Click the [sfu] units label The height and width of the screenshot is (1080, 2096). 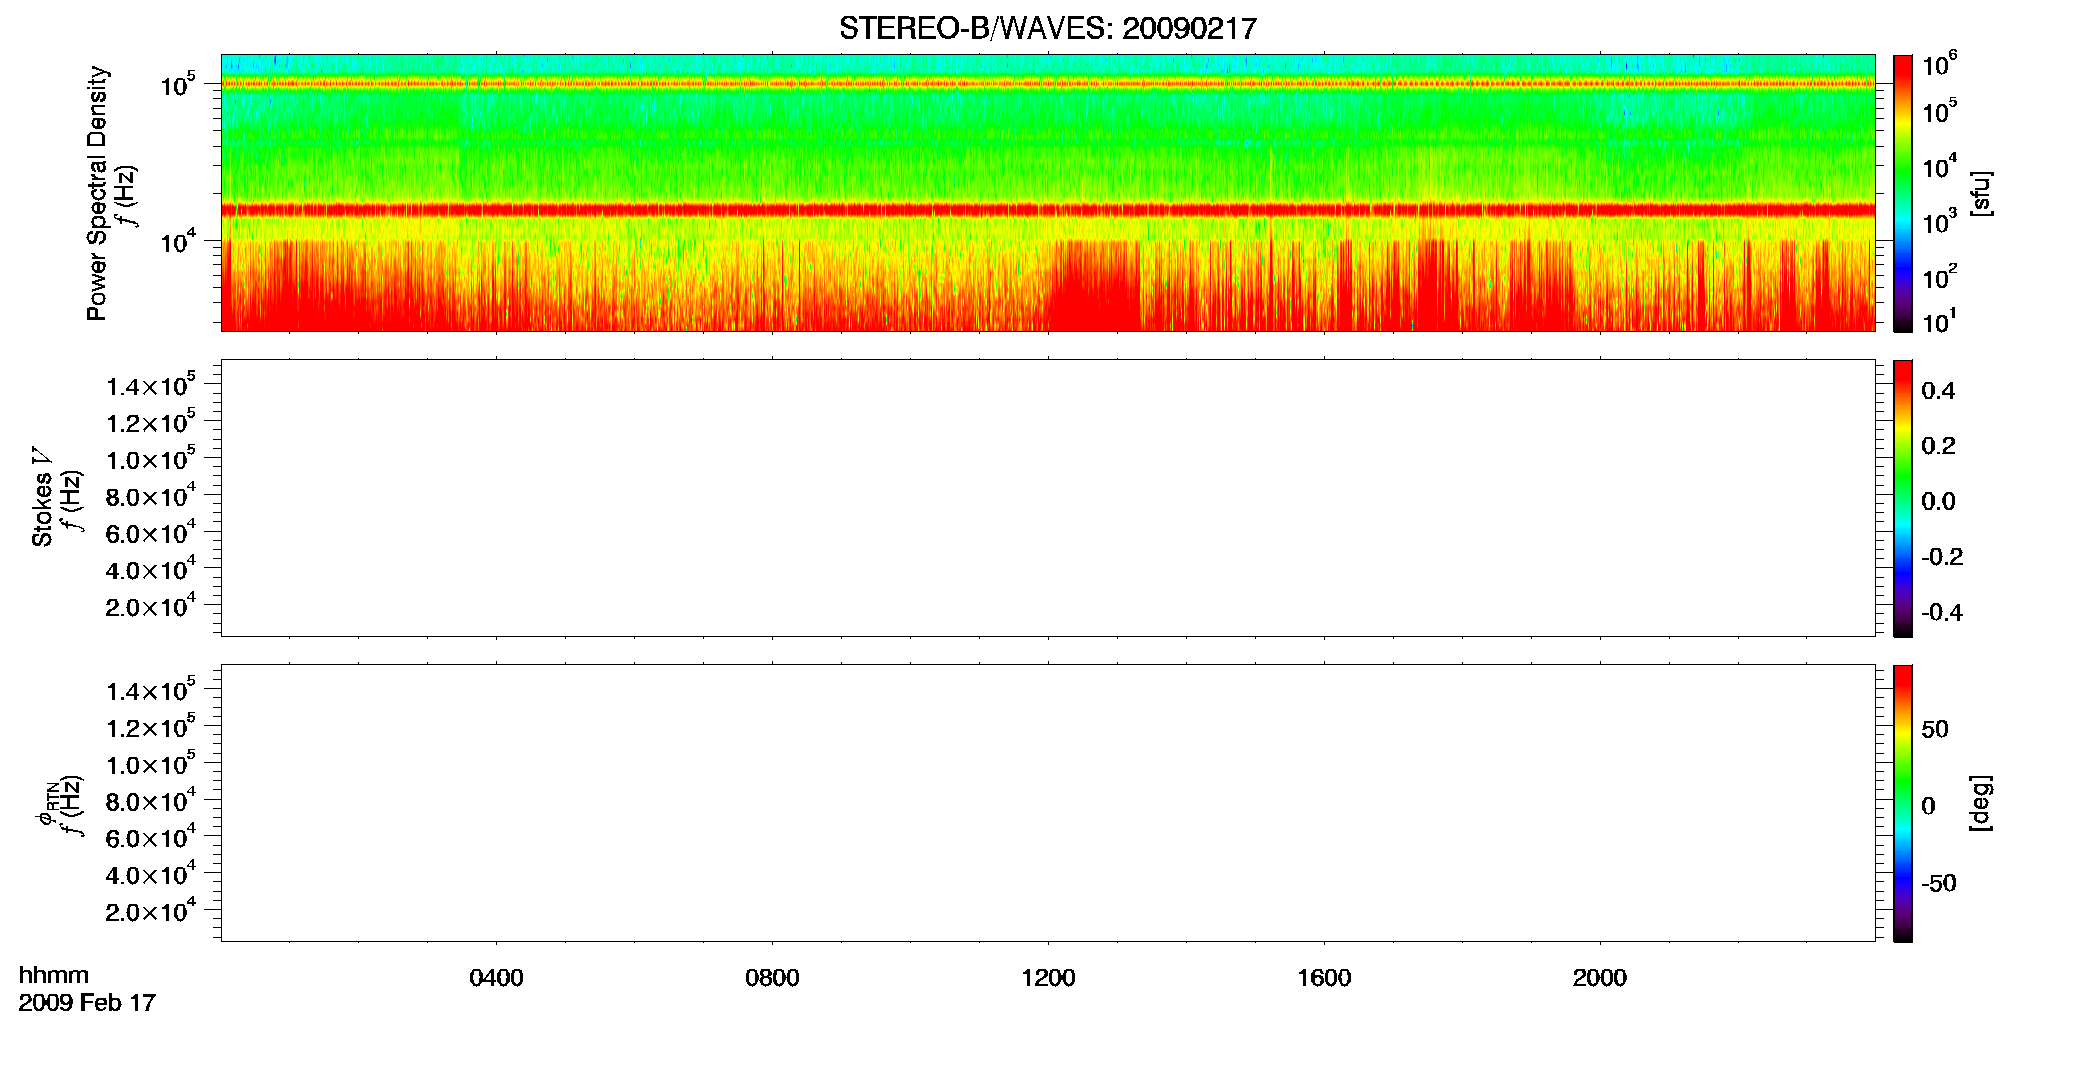click(x=1981, y=194)
